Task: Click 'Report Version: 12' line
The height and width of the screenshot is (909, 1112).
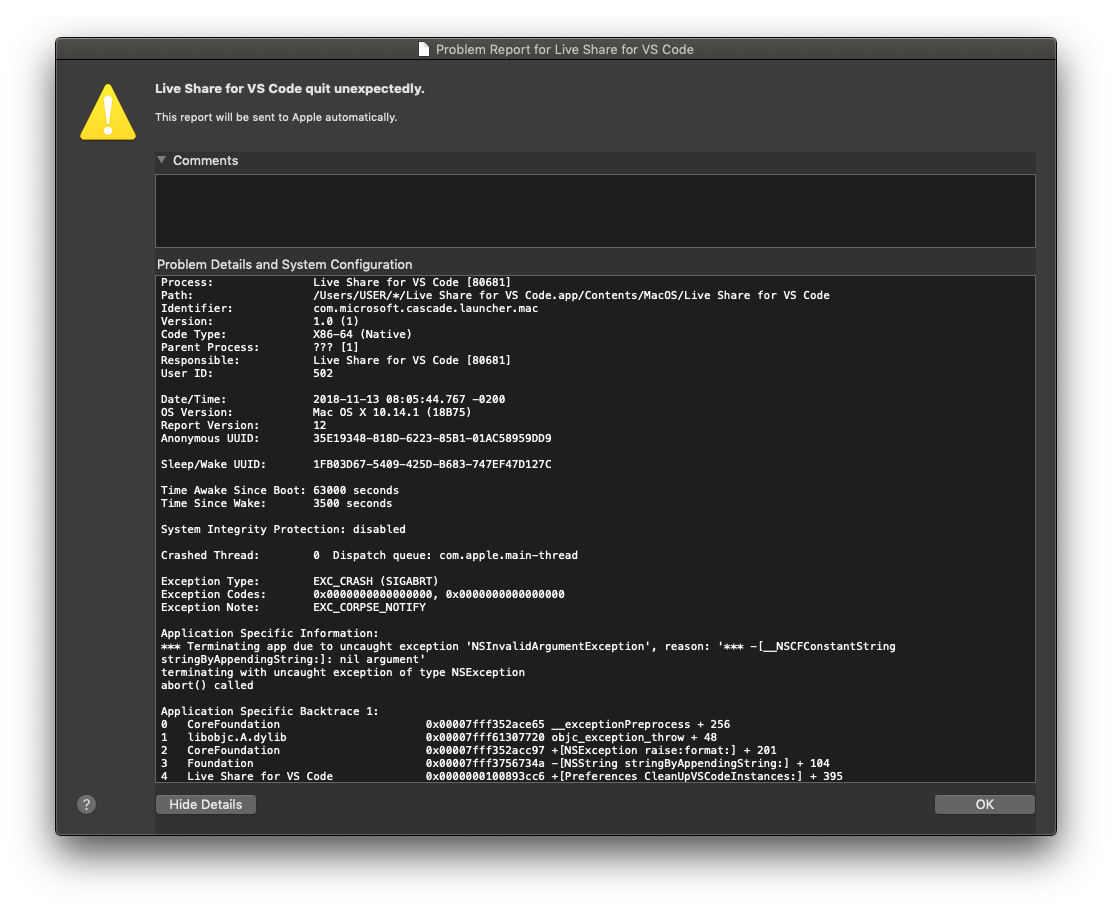Action: [x=243, y=425]
